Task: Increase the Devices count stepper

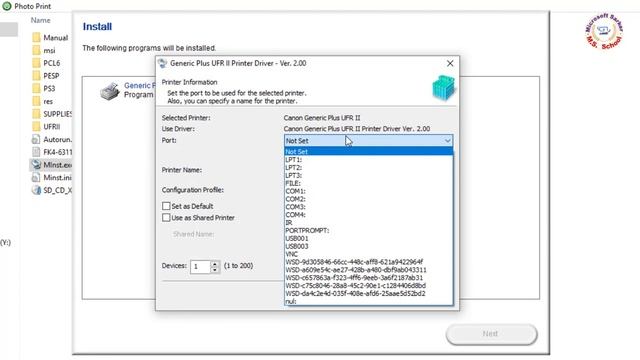Action: 215,264
